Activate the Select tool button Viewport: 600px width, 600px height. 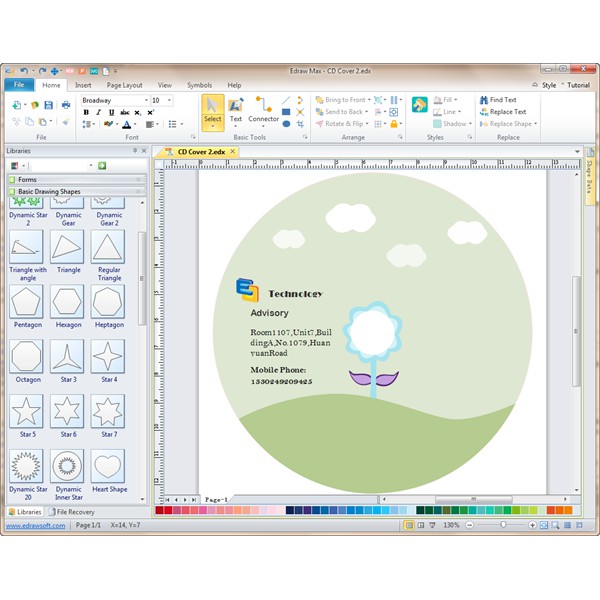coord(213,113)
